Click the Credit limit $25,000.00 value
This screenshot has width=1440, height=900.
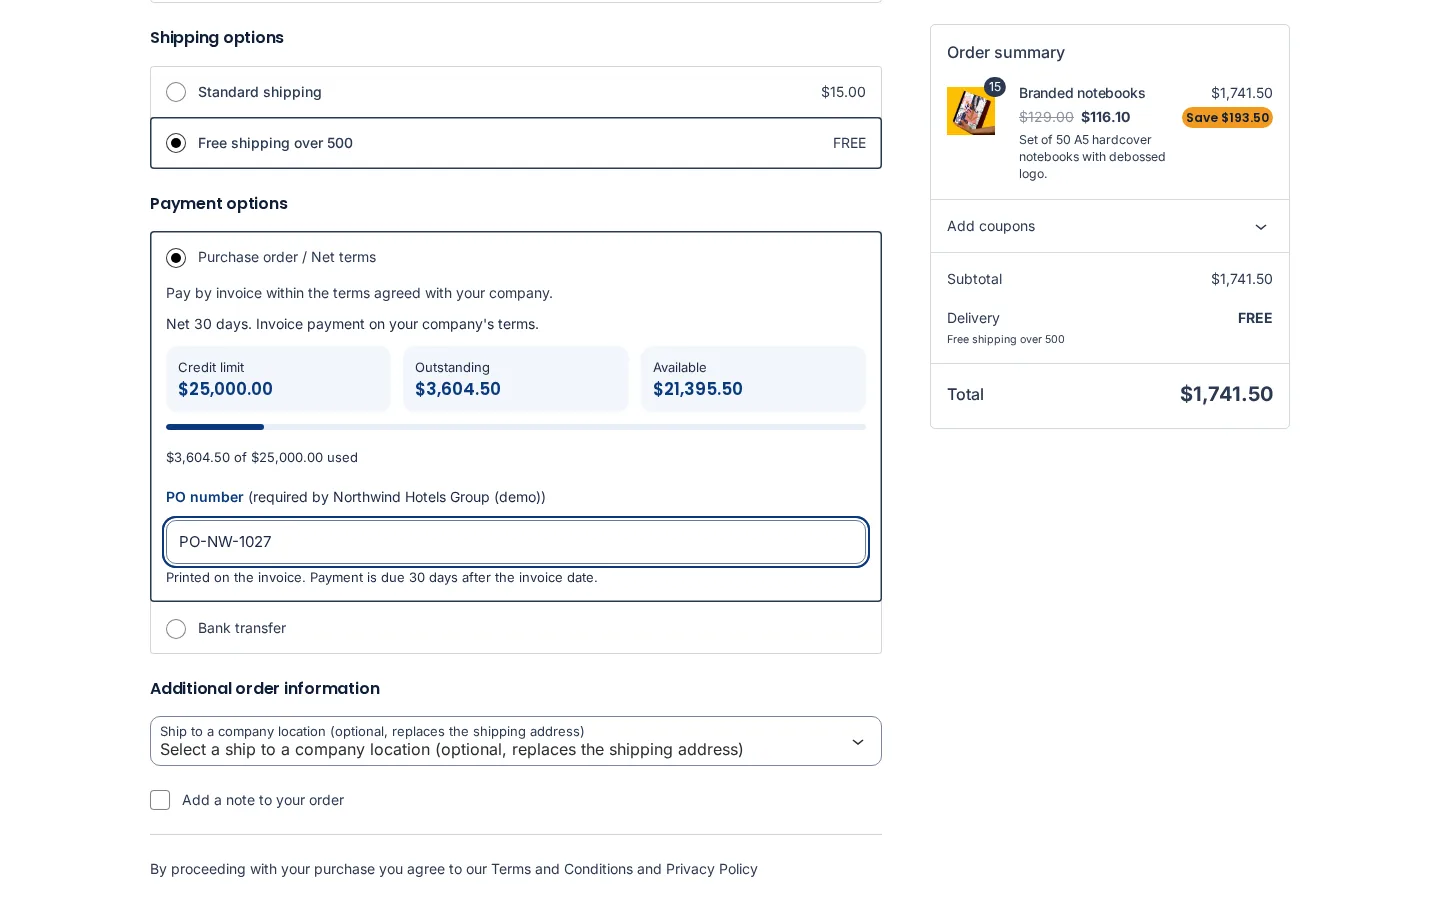225,389
